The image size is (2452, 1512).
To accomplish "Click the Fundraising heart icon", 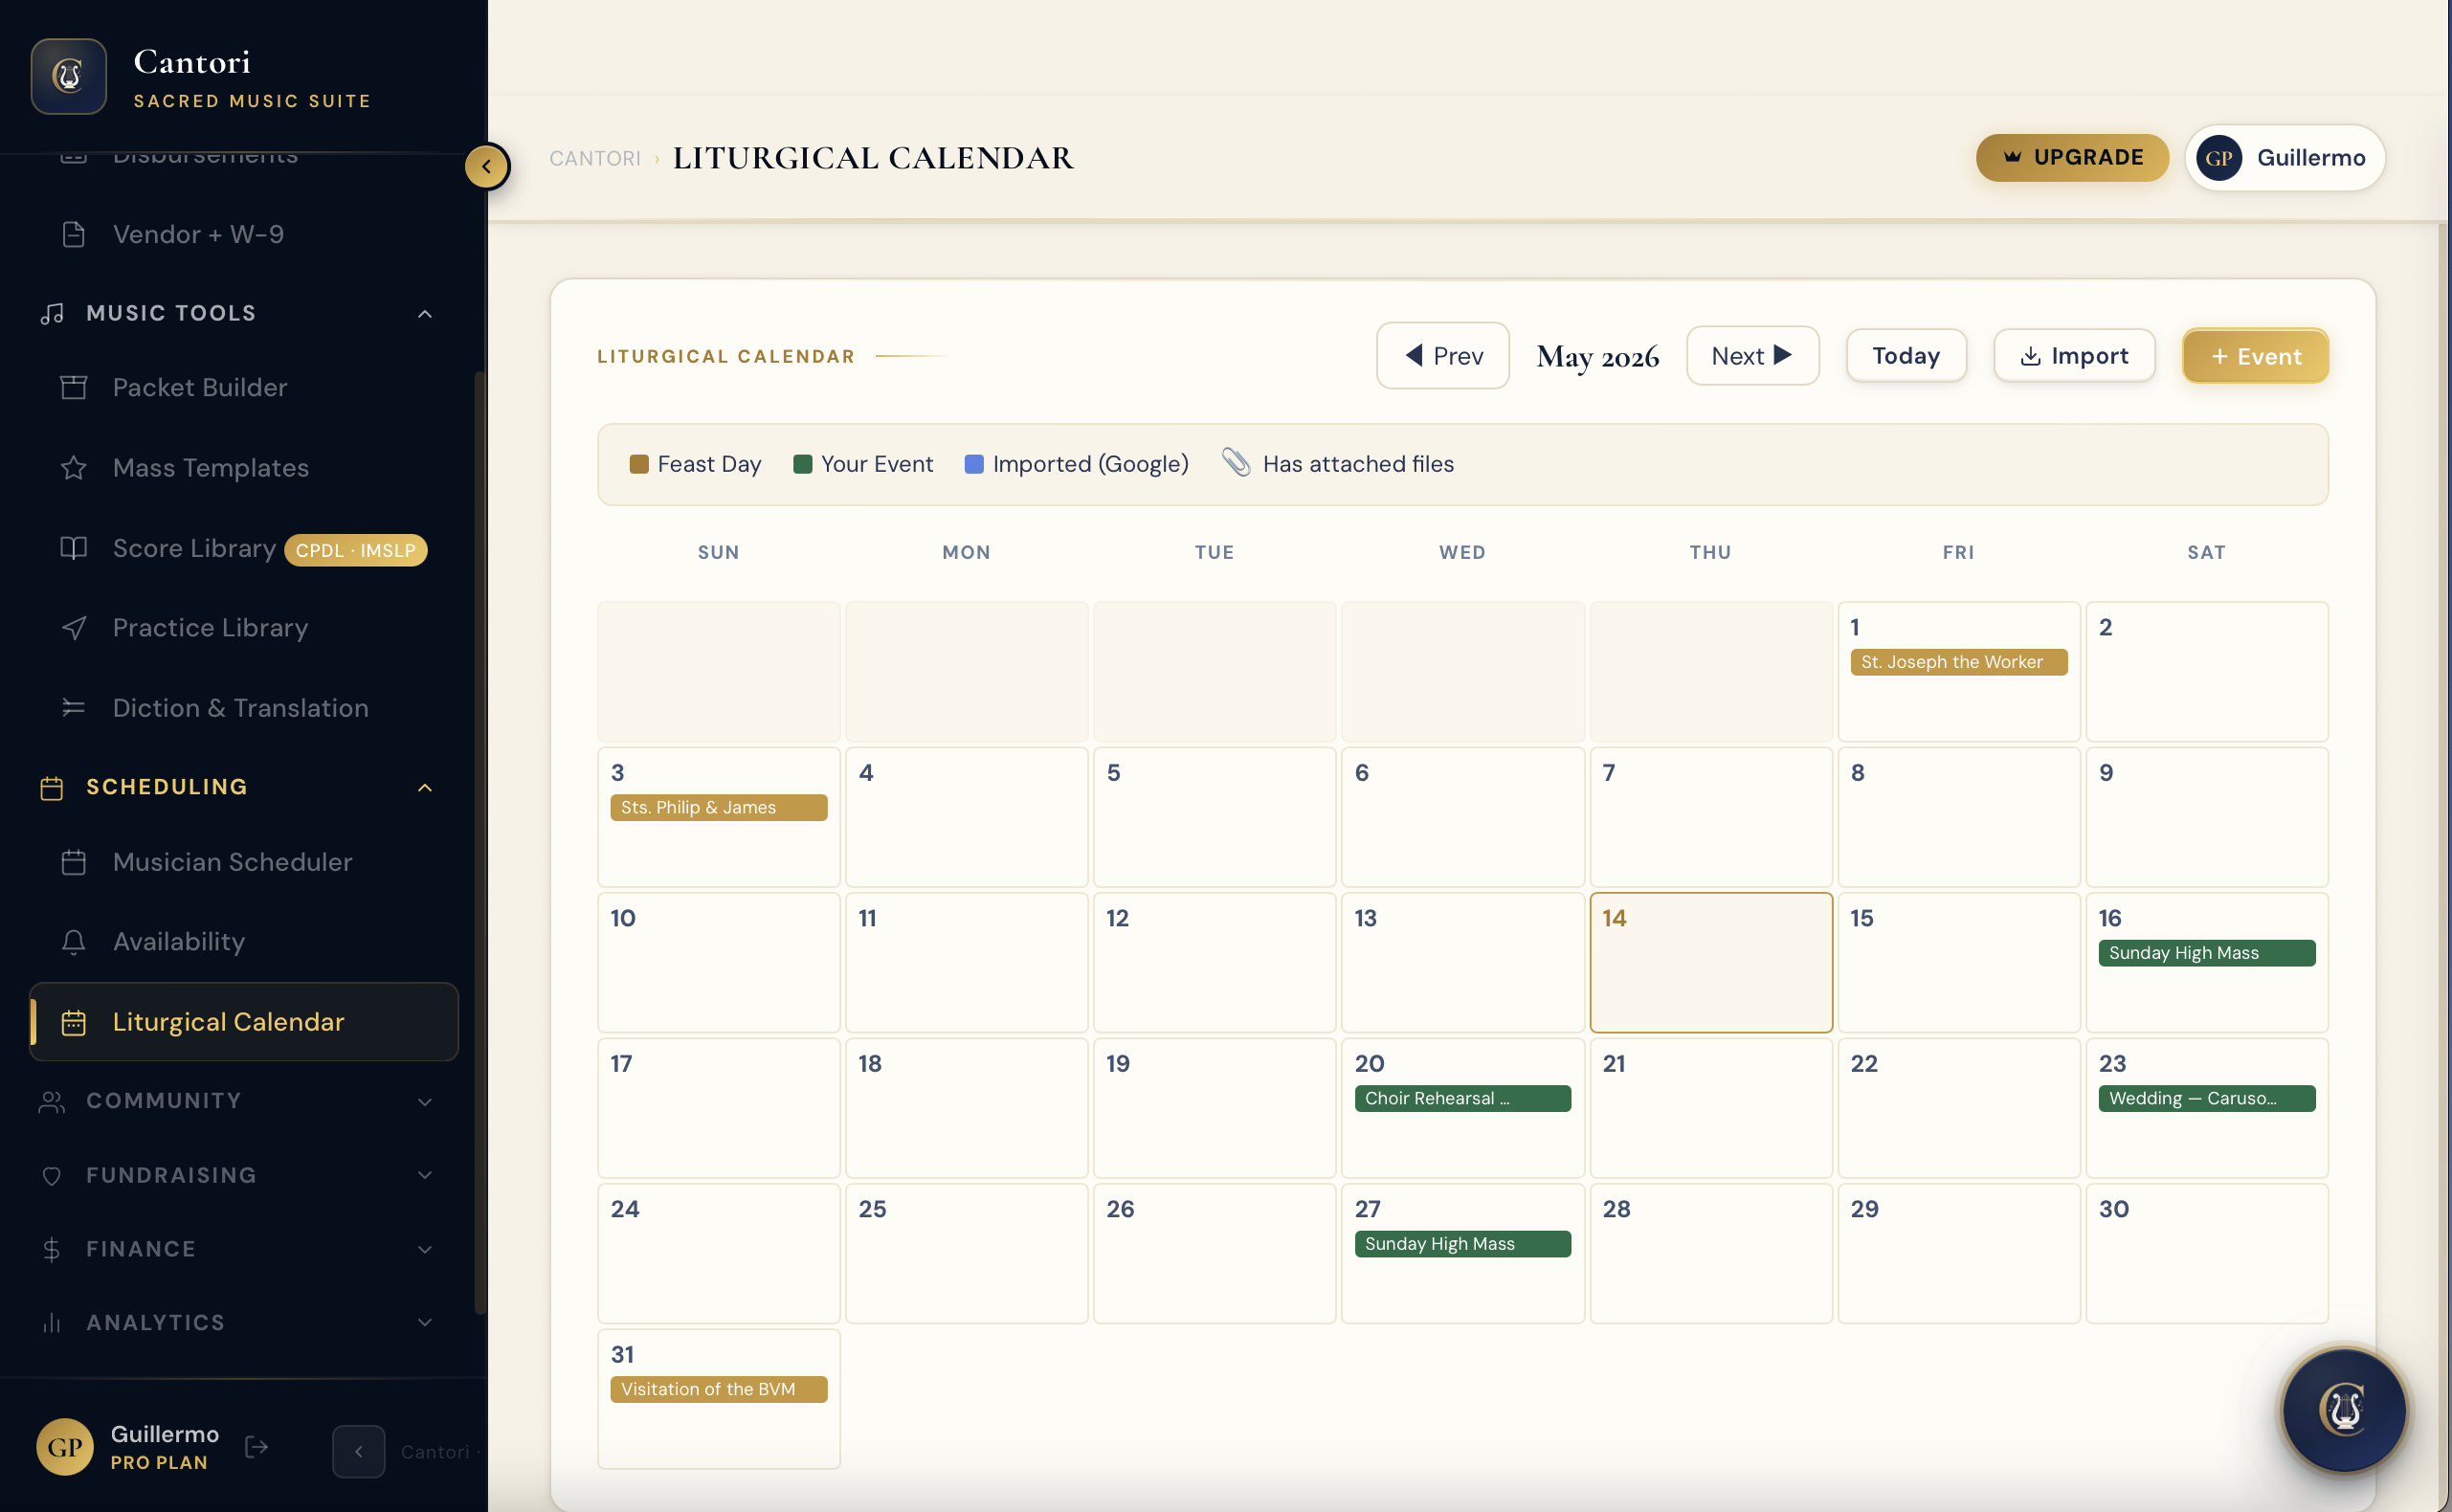I will (52, 1176).
